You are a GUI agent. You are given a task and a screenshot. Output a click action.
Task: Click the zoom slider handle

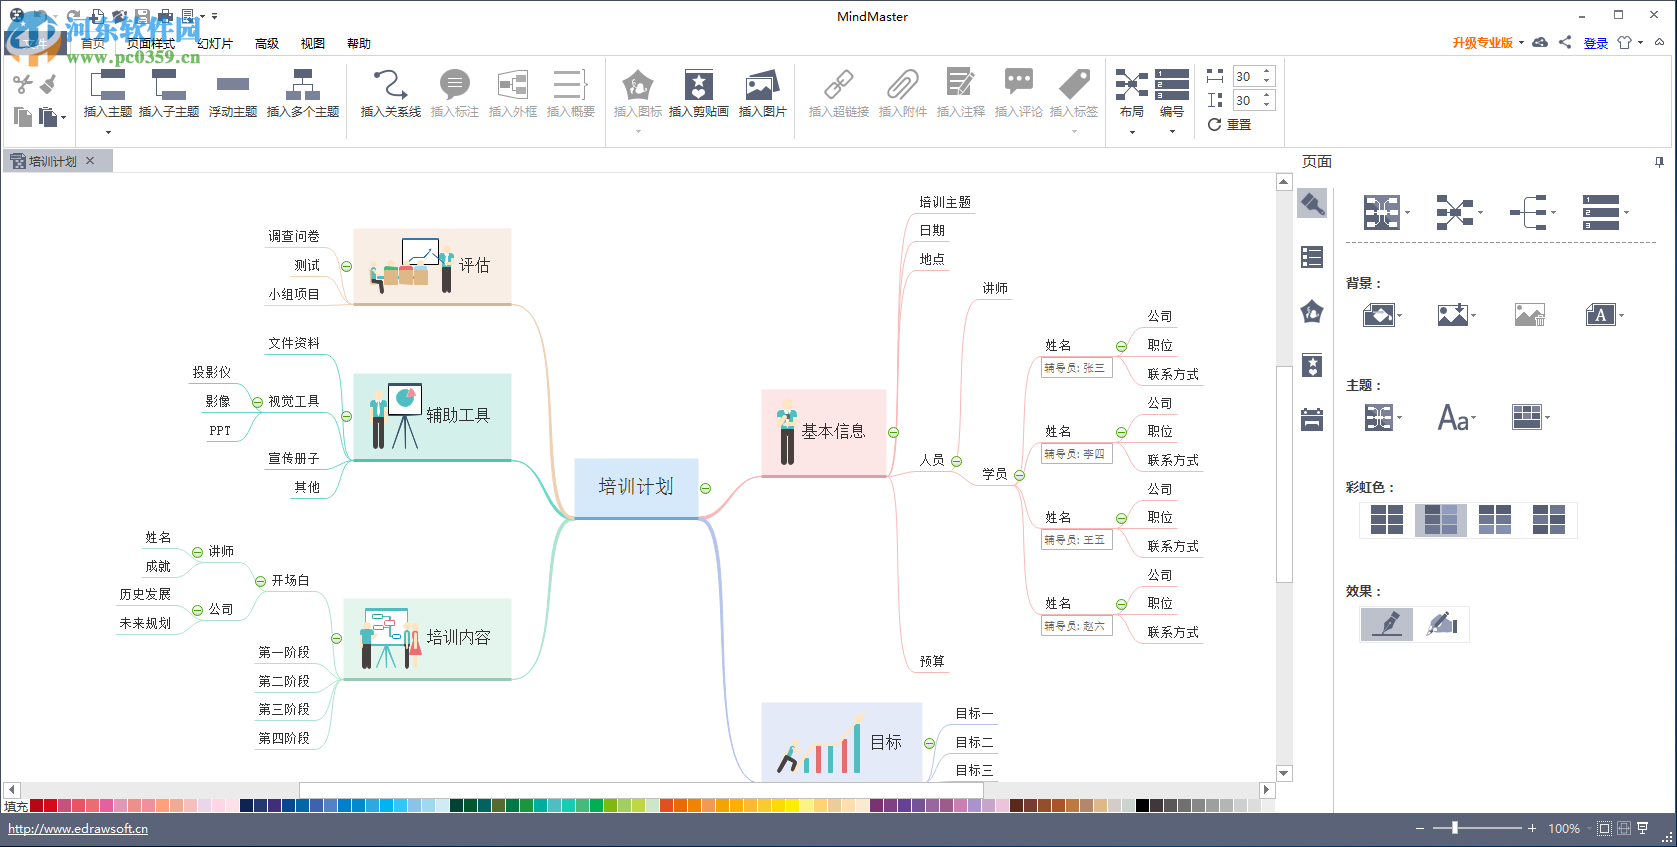pyautogui.click(x=1455, y=828)
